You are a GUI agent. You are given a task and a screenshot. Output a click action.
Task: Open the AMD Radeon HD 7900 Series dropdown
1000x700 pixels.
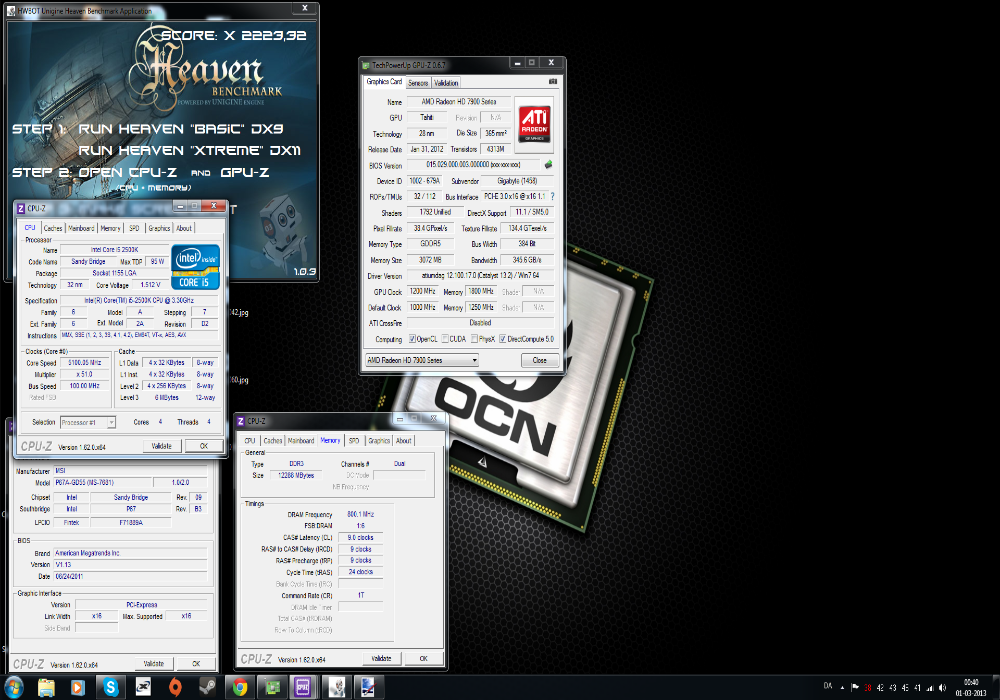point(422,360)
